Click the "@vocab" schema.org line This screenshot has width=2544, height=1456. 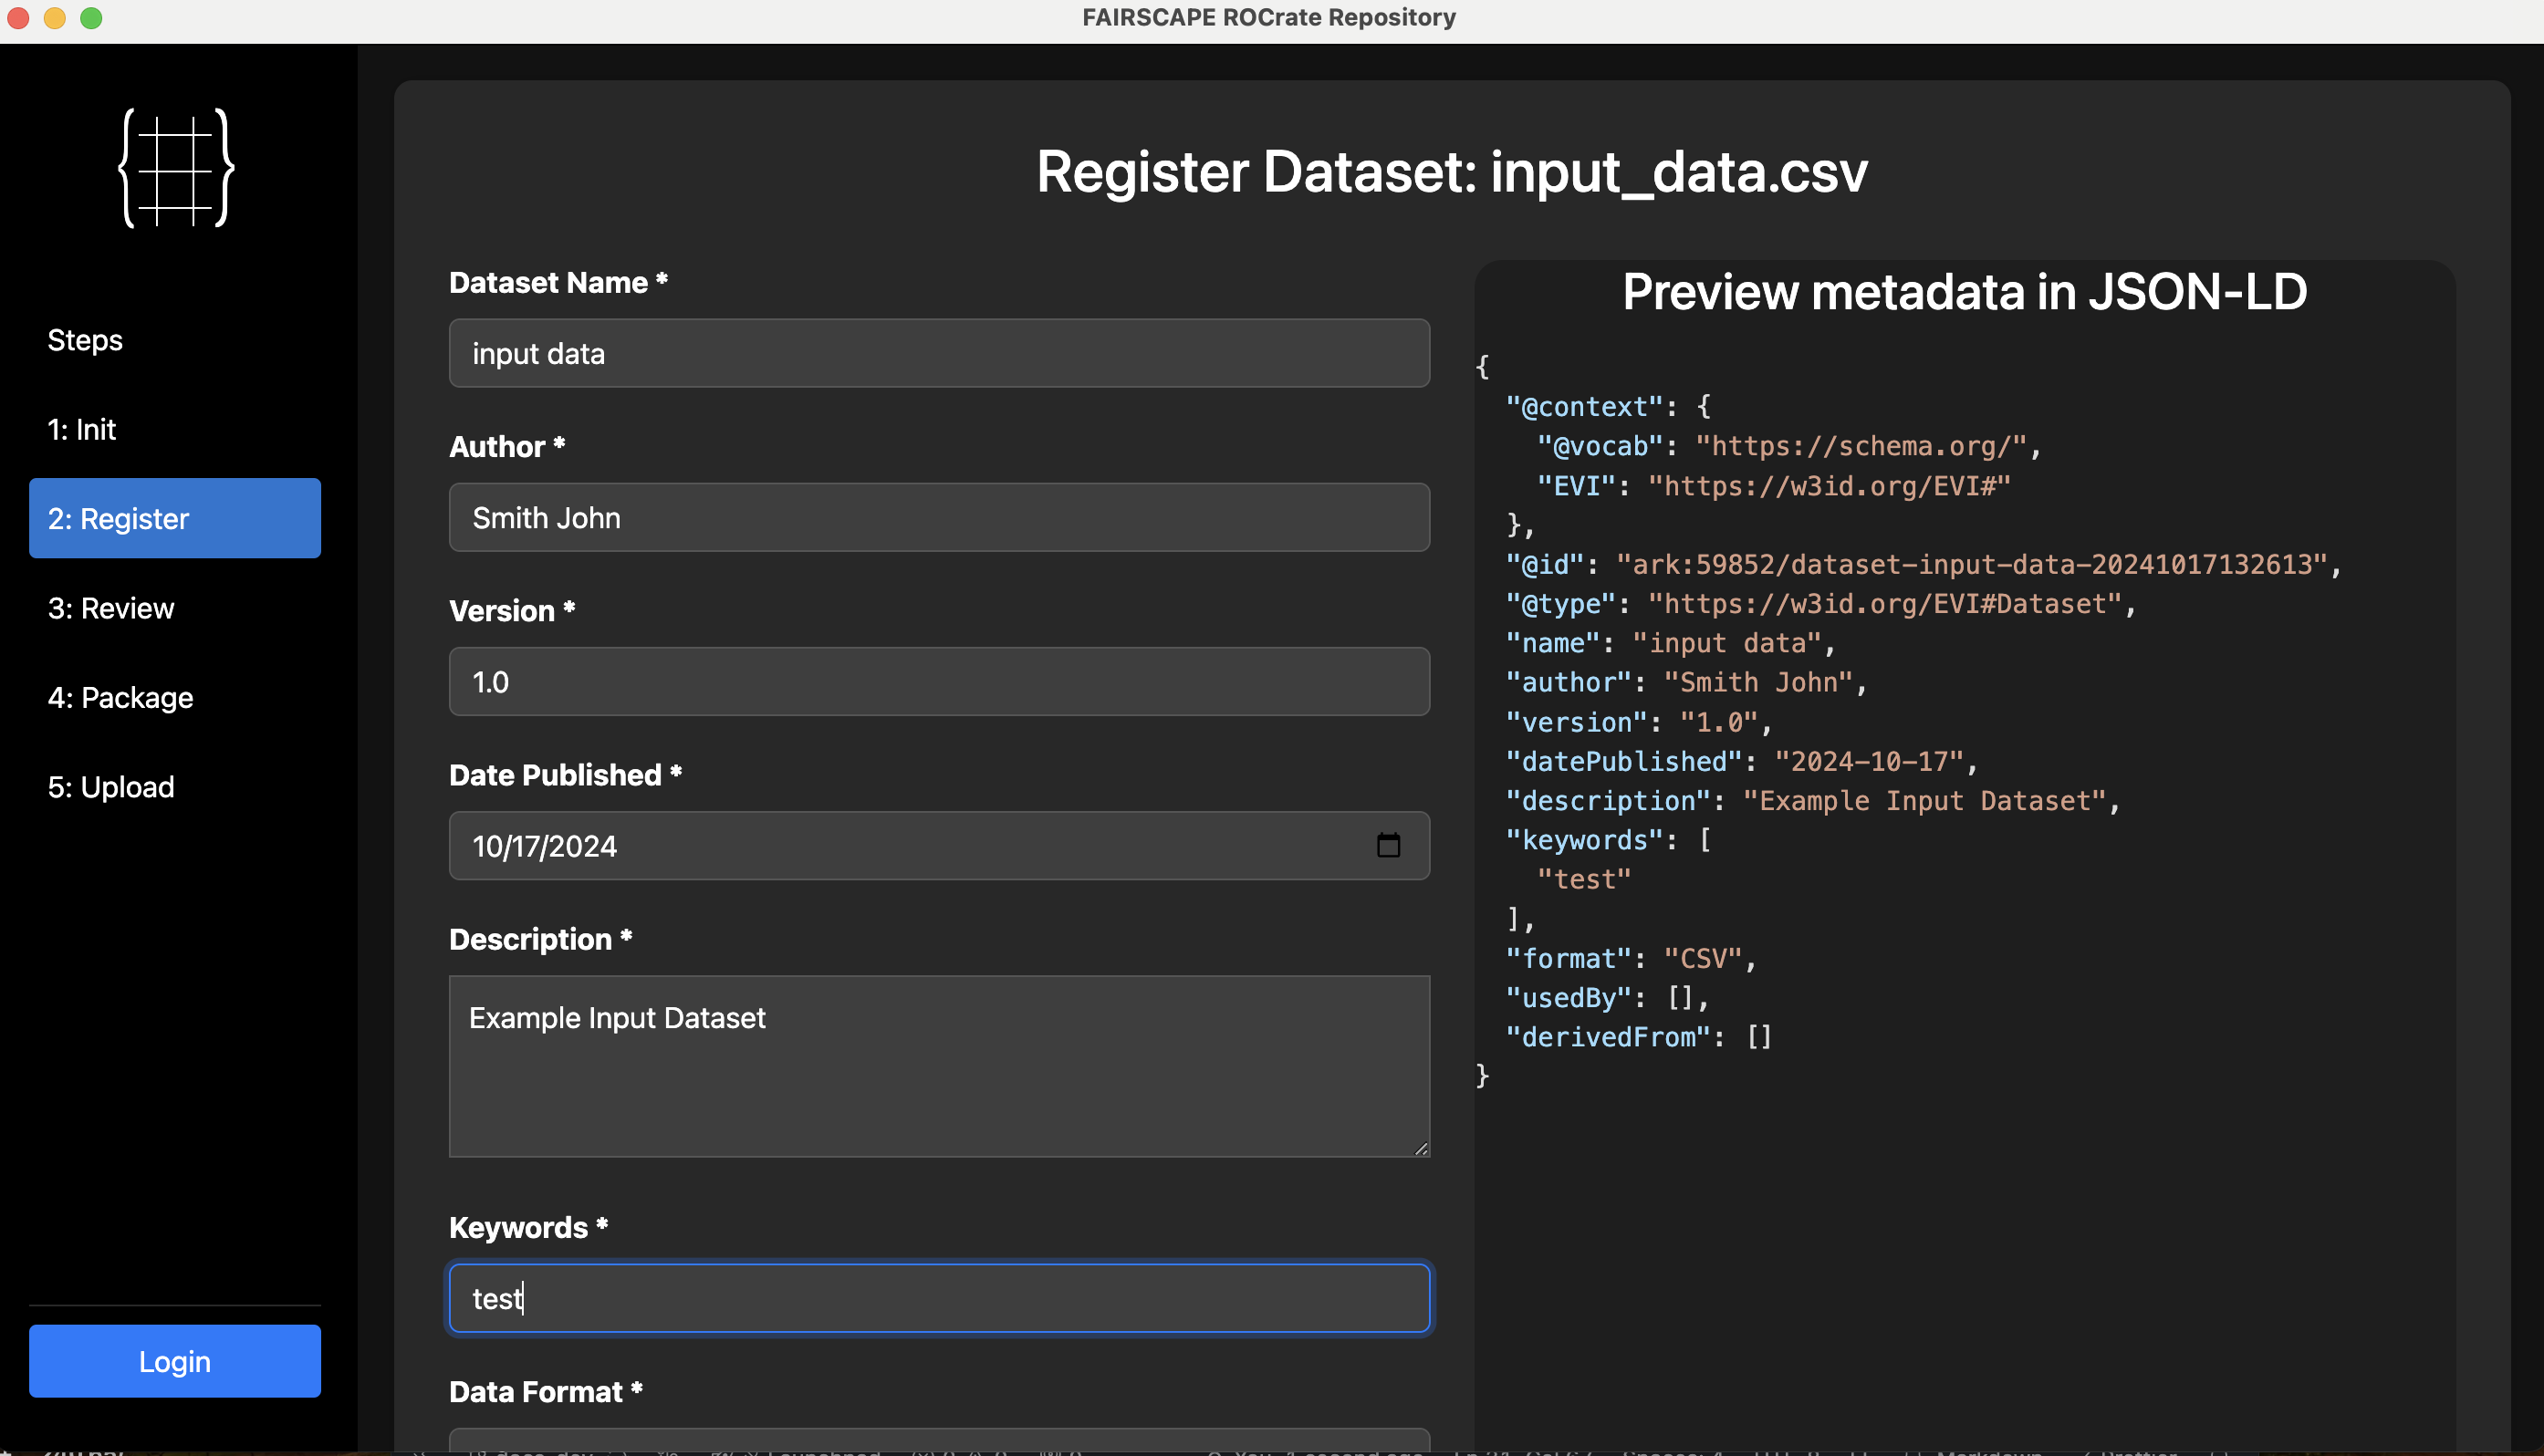point(1788,447)
